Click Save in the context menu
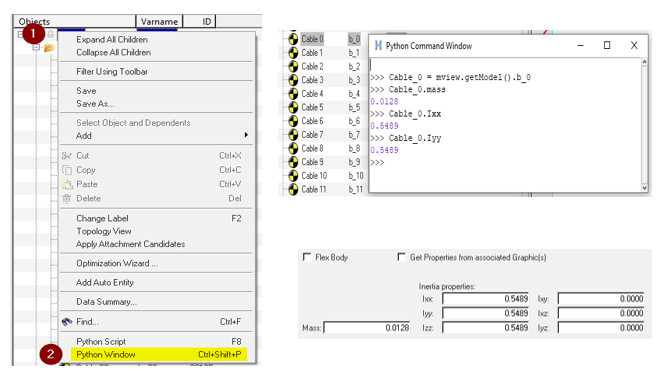This screenshot has width=667, height=384. (x=86, y=91)
